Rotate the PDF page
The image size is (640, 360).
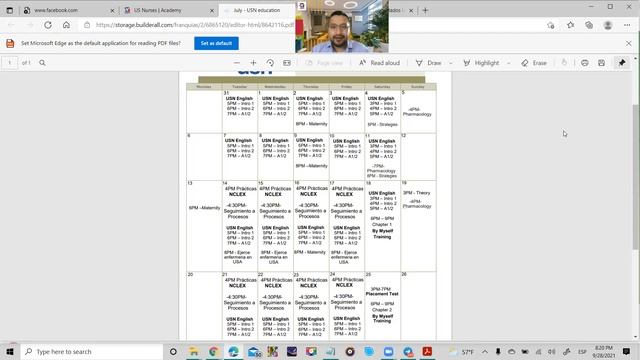click(x=270, y=63)
